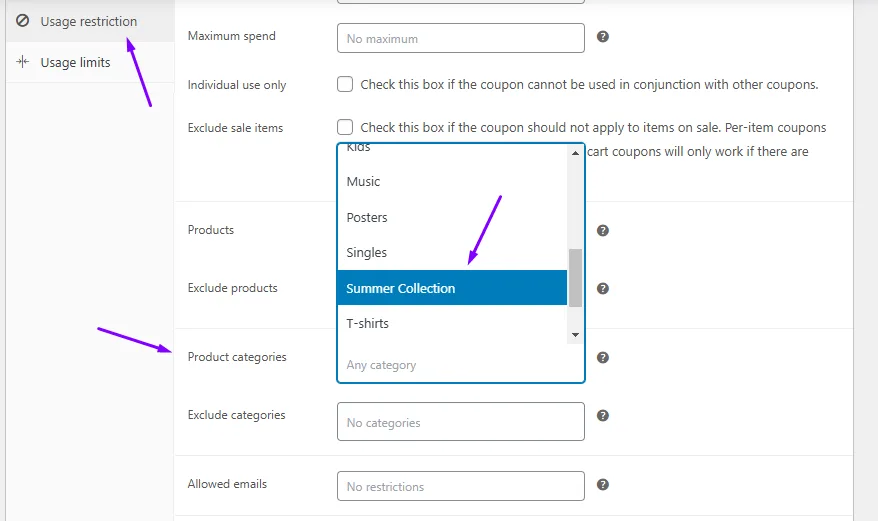Click Exclude categories help icon
Viewport: 878px width, 521px height.
point(603,416)
